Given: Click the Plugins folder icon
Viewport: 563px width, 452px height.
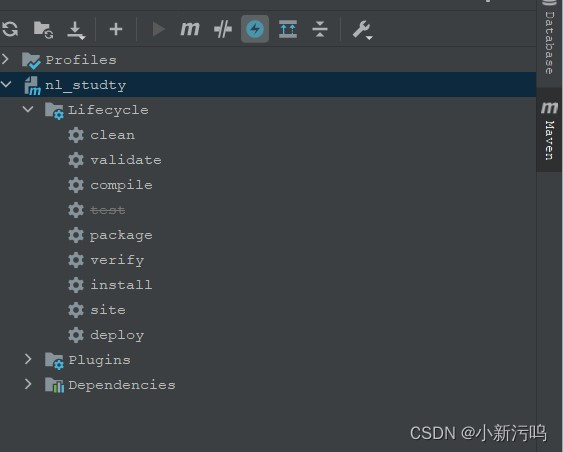Looking at the screenshot, I should (x=54, y=360).
